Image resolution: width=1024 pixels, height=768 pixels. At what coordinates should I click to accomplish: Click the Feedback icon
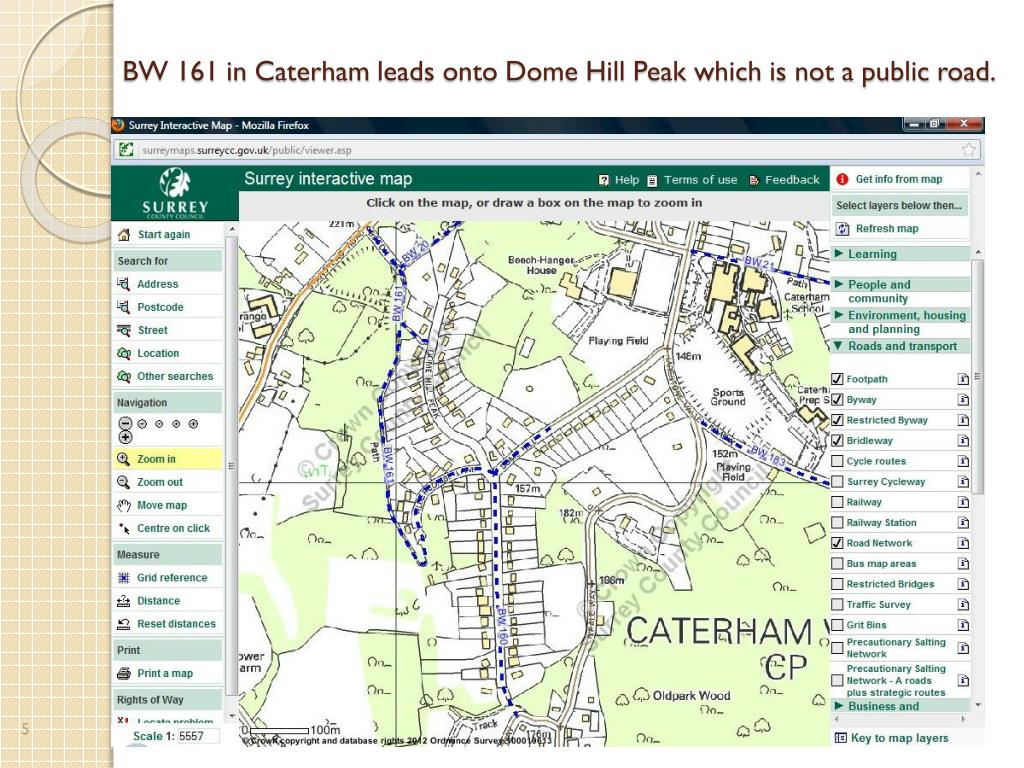click(754, 180)
